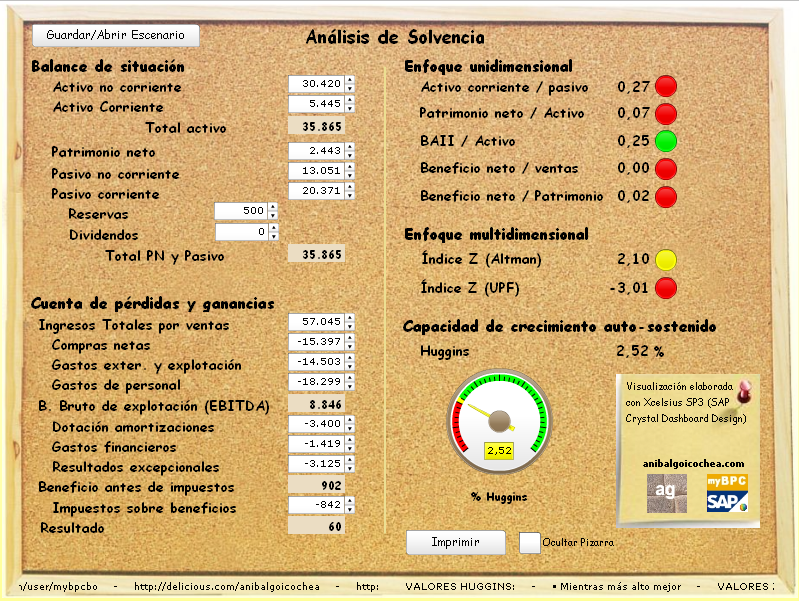Click the stepper arrows for Reservas value

coord(273,211)
